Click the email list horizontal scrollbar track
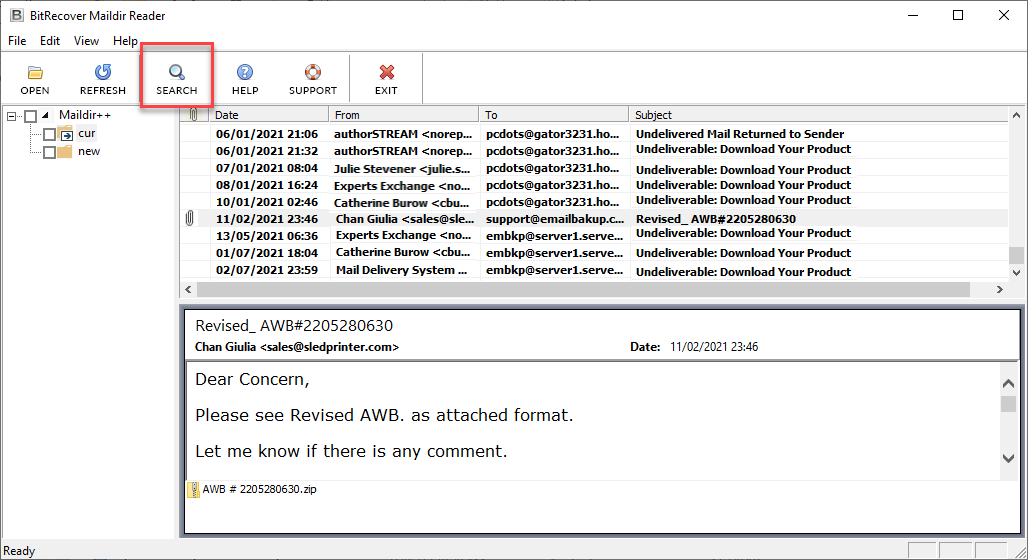1028x560 pixels. tap(583, 289)
